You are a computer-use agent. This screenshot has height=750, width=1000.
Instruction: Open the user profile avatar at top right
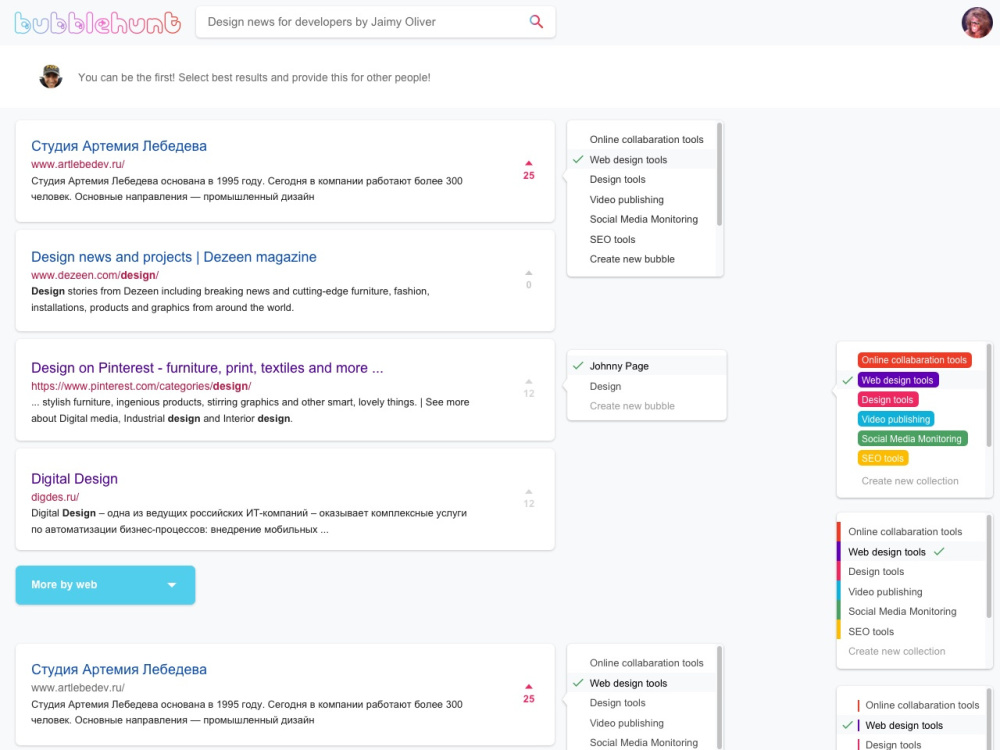click(x=976, y=22)
